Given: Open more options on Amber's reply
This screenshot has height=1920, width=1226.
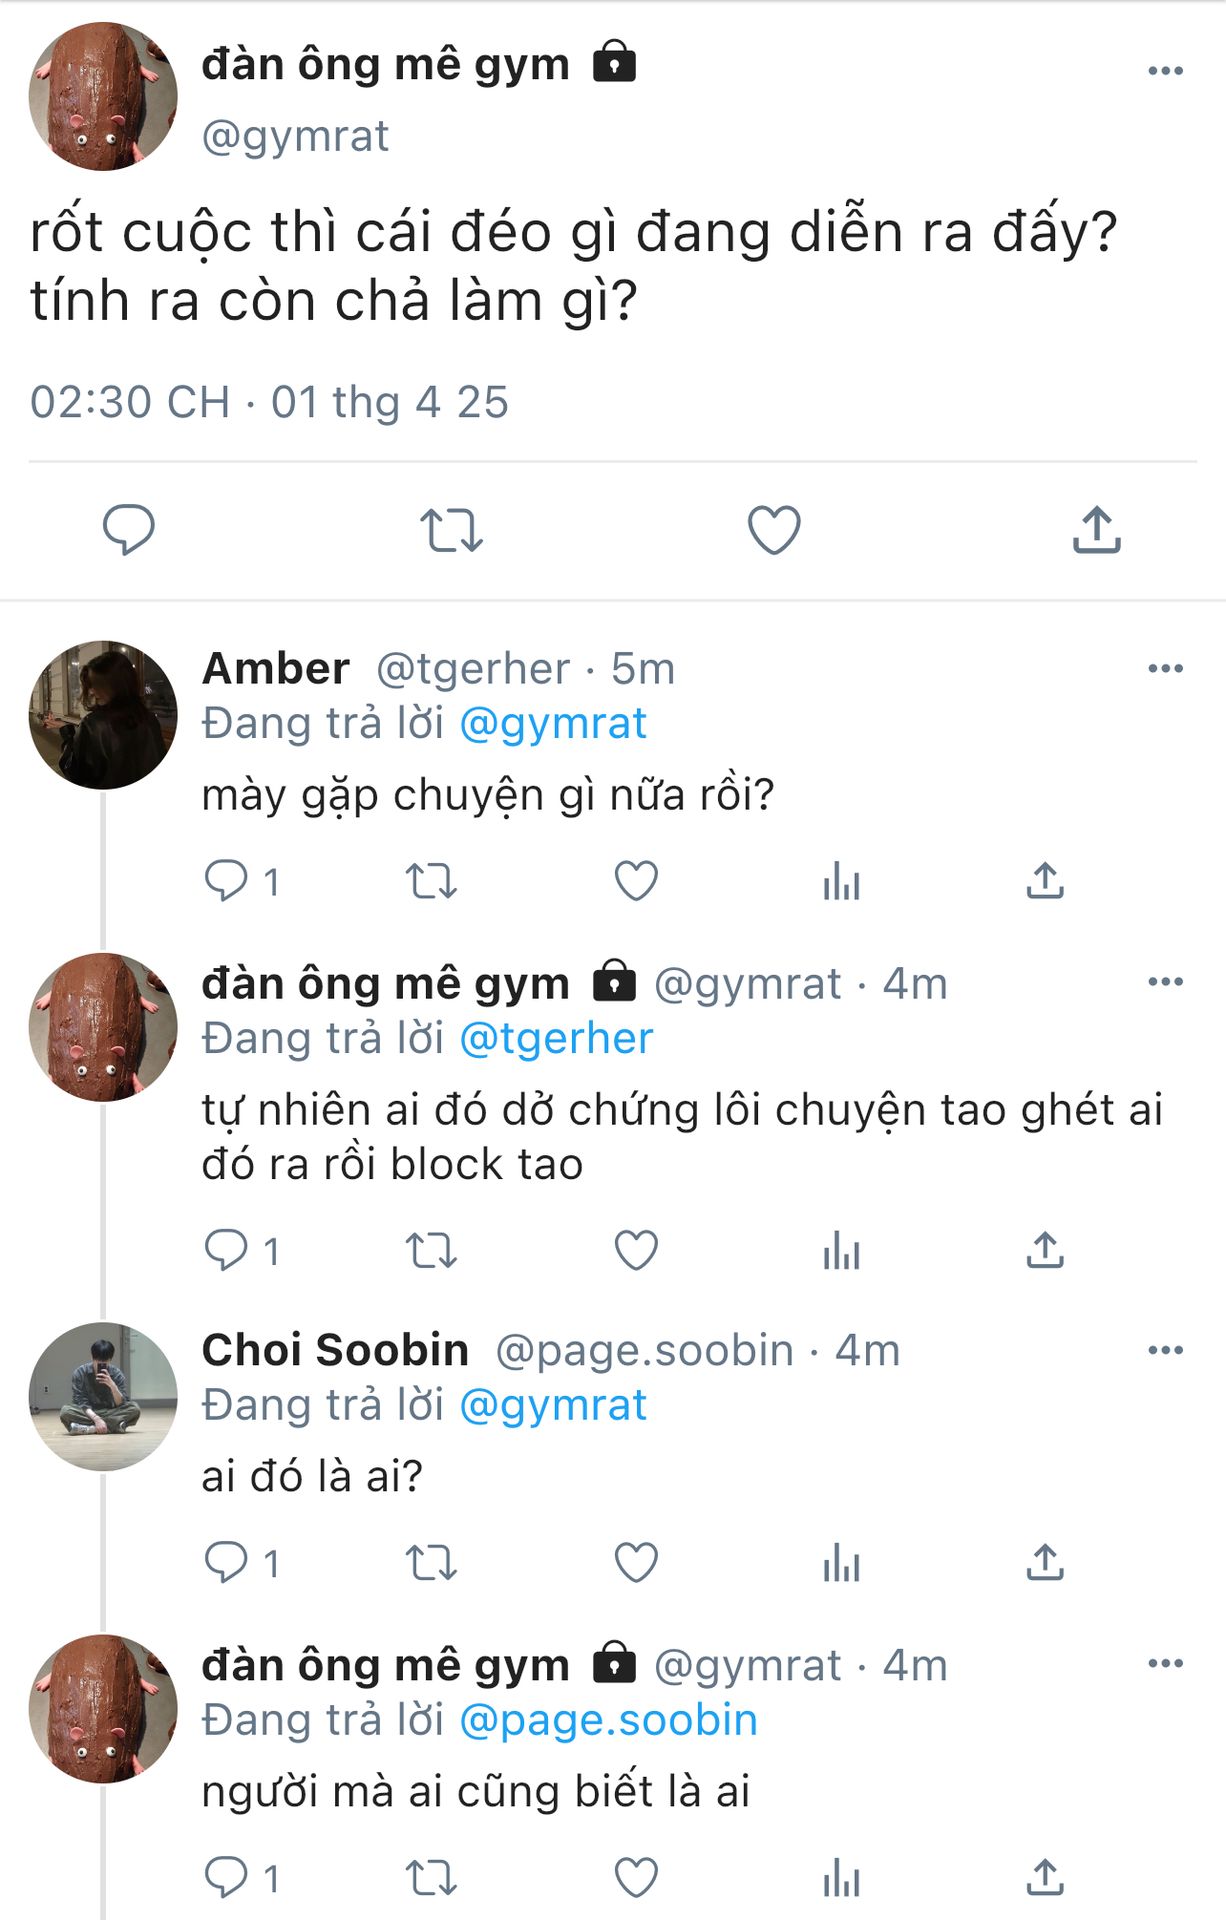Looking at the screenshot, I should [x=1165, y=669].
